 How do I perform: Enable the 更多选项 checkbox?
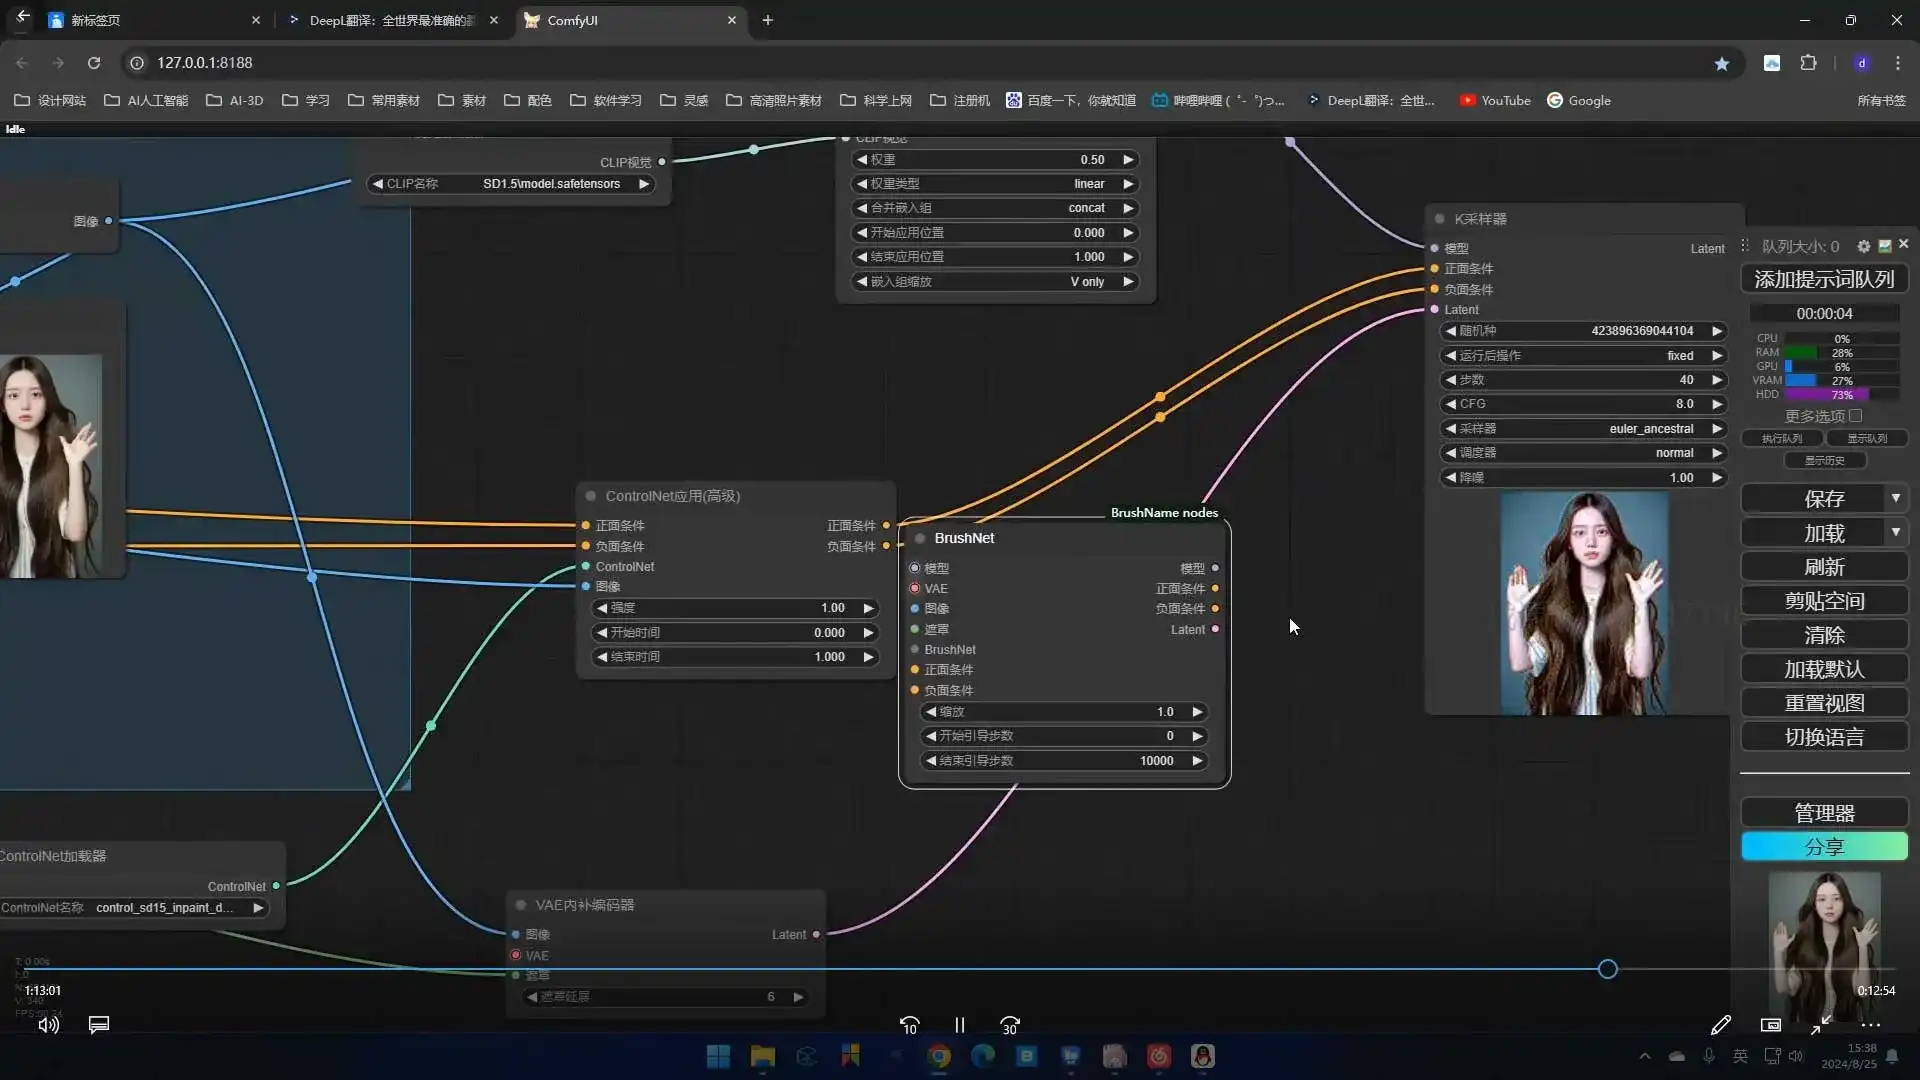coord(1856,416)
